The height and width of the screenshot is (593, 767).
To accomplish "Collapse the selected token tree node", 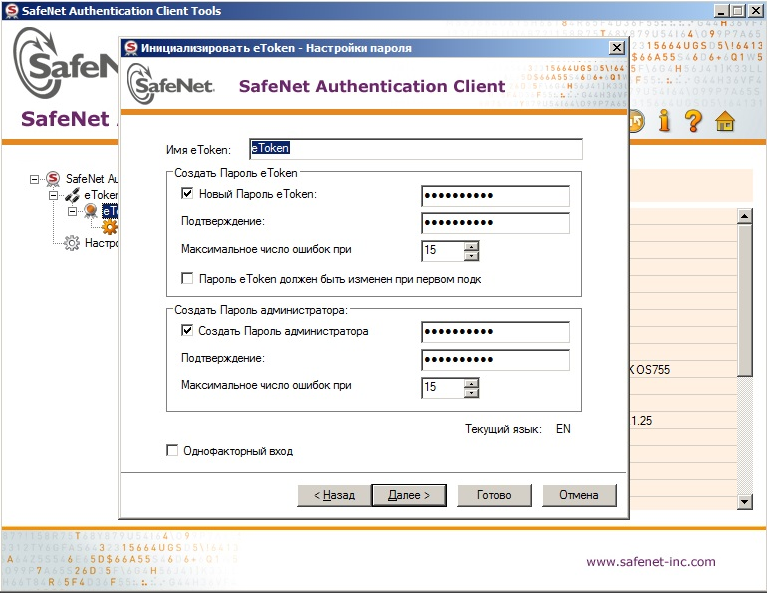I will pos(72,211).
